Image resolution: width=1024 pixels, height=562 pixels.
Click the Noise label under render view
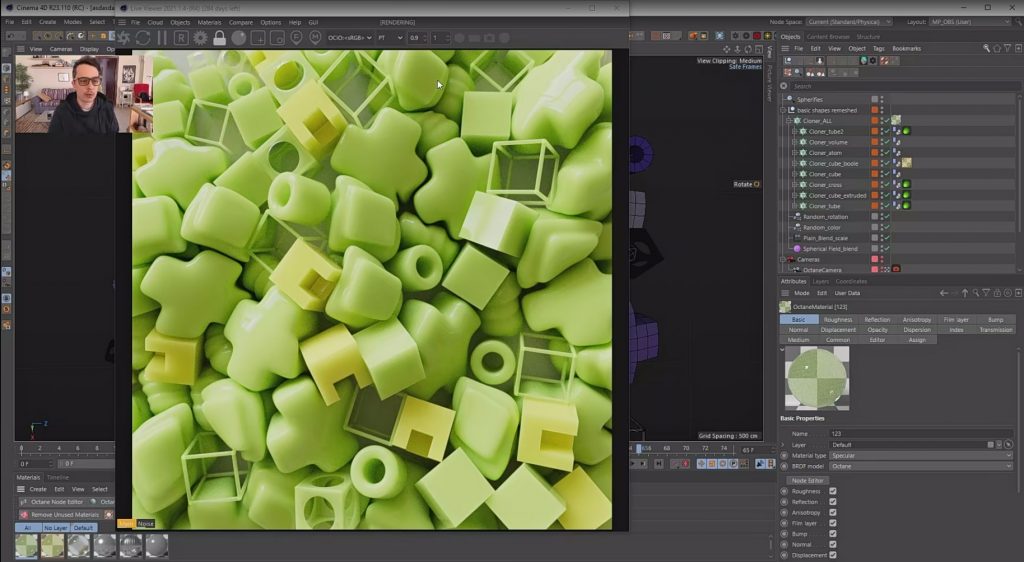click(146, 523)
